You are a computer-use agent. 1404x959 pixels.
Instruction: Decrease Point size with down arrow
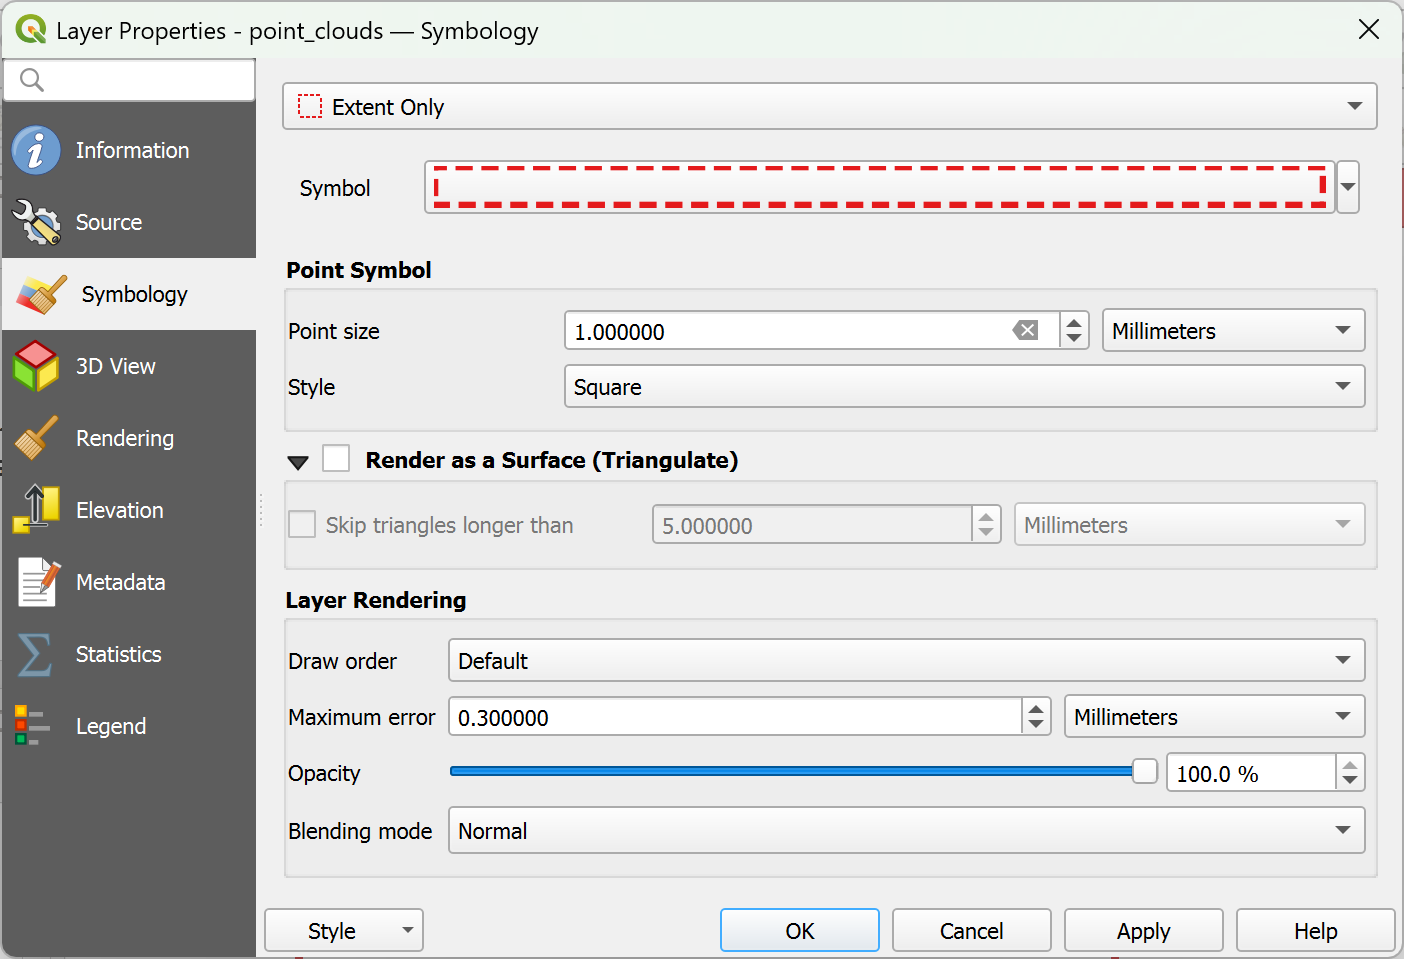pyautogui.click(x=1074, y=339)
